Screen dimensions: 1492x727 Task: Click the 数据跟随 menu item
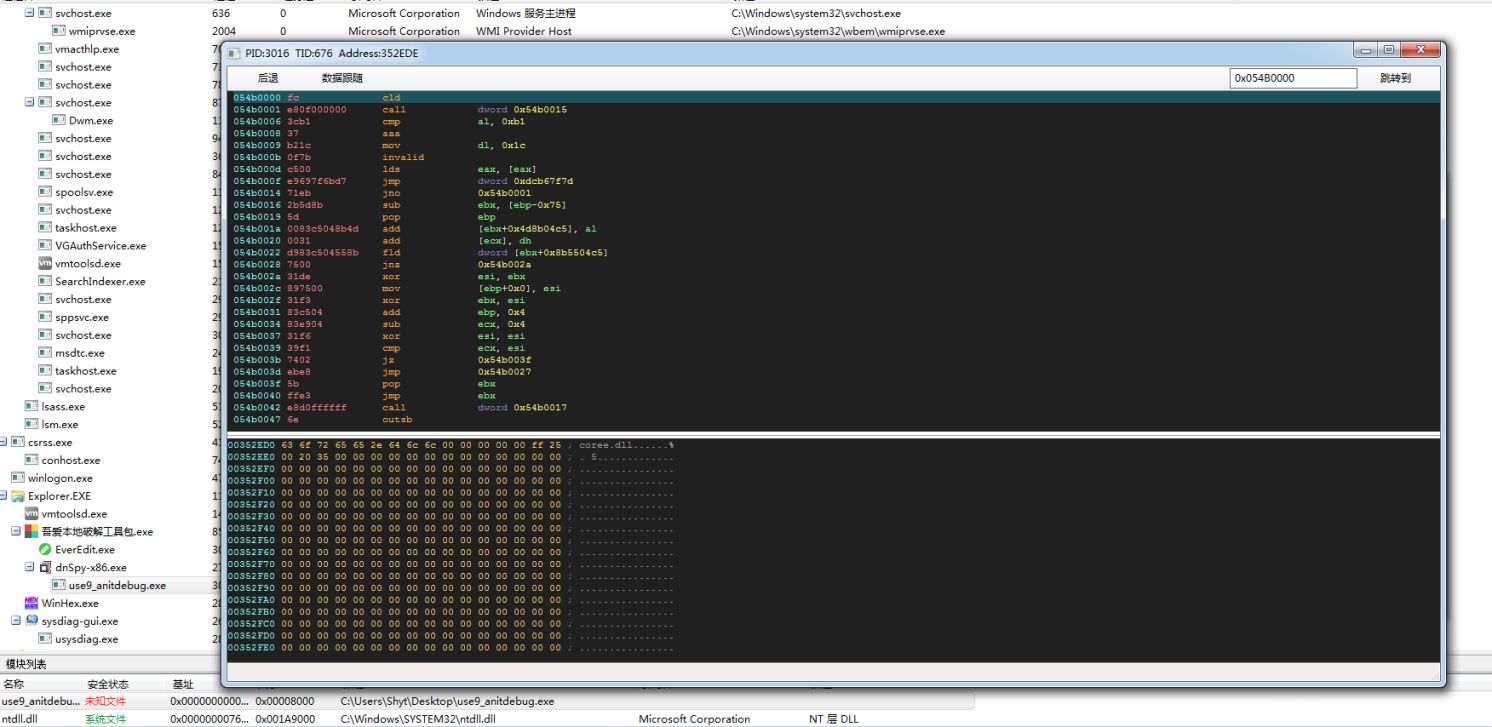coord(342,78)
